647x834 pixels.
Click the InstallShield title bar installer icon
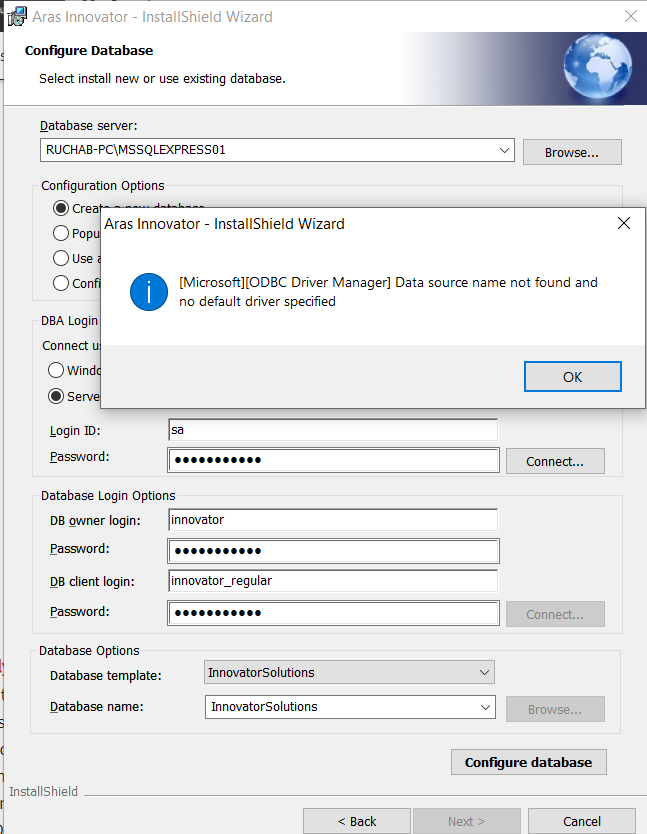pyautogui.click(x=17, y=16)
